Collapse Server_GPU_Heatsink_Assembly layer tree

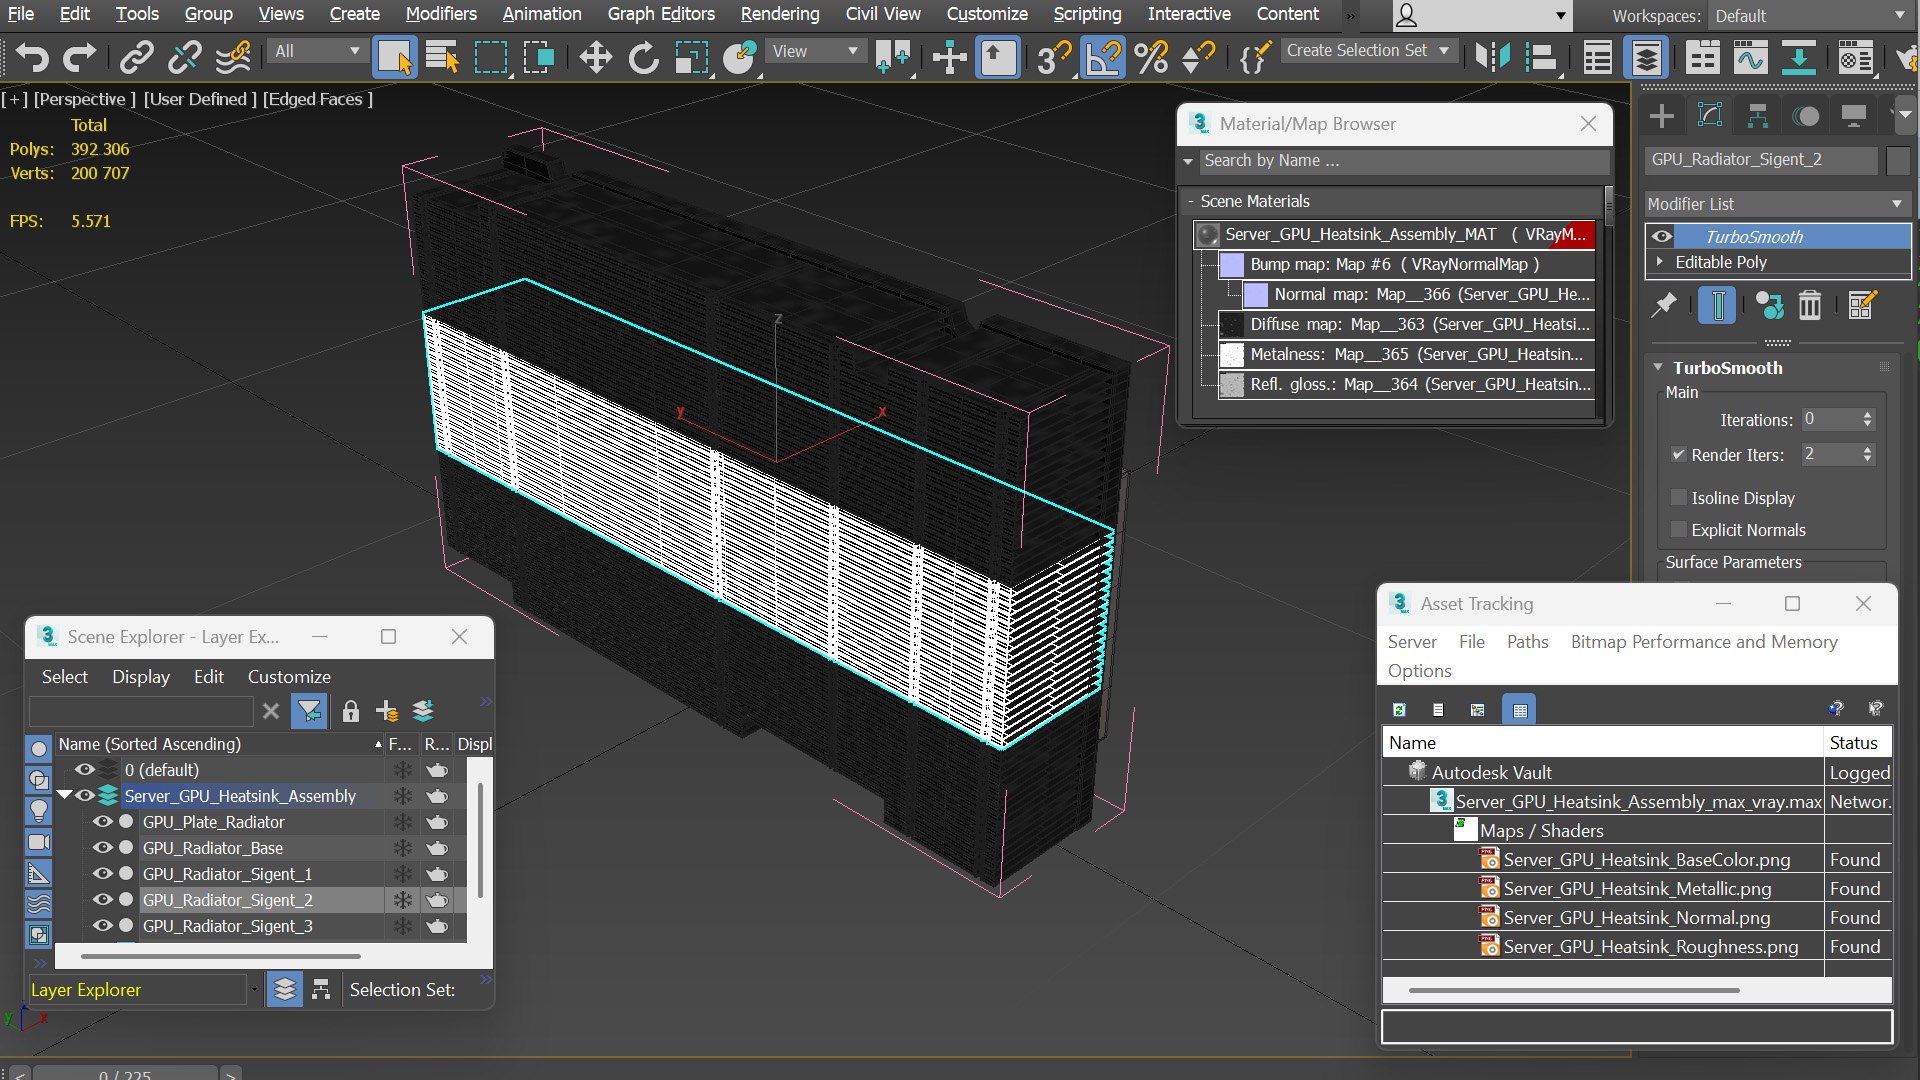(x=64, y=795)
